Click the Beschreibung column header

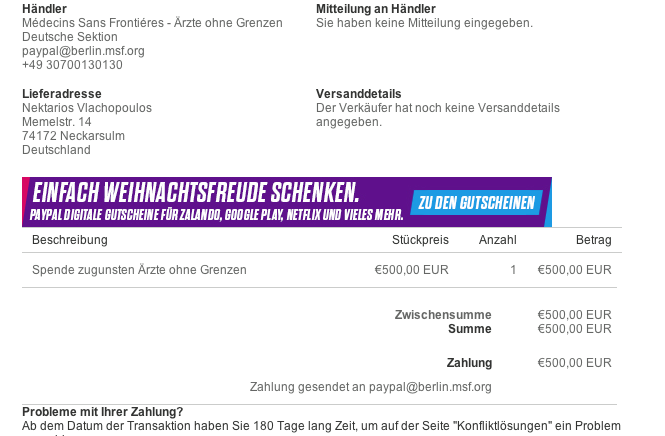pyautogui.click(x=70, y=240)
